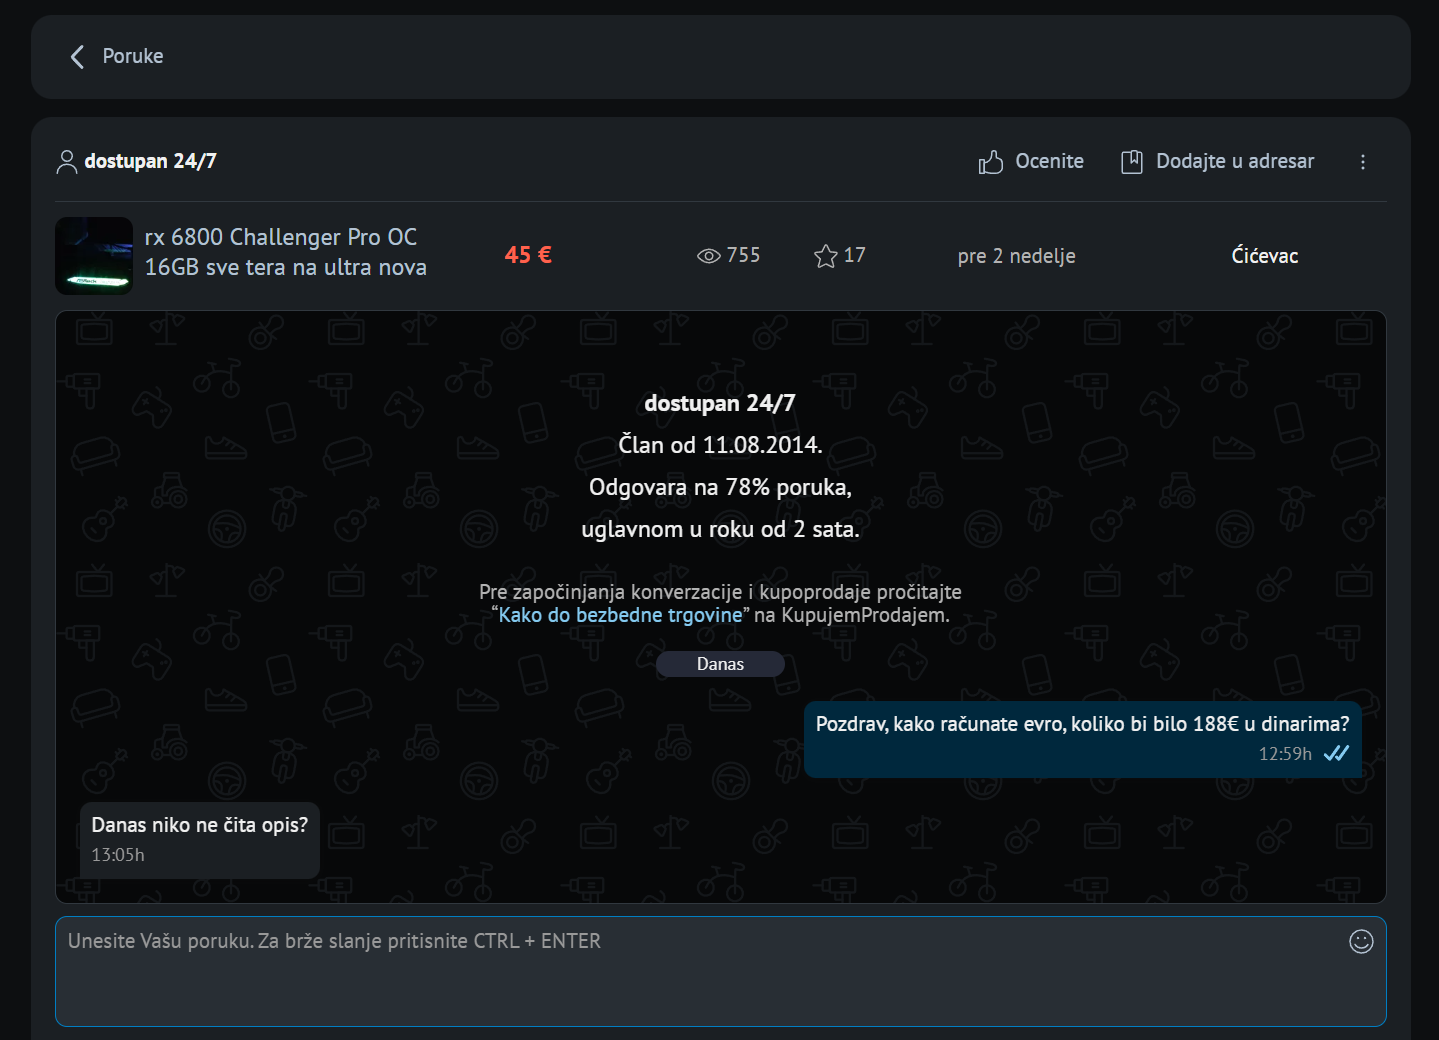This screenshot has width=1439, height=1040.
Task: Click the address book bookmark icon
Action: (1131, 162)
